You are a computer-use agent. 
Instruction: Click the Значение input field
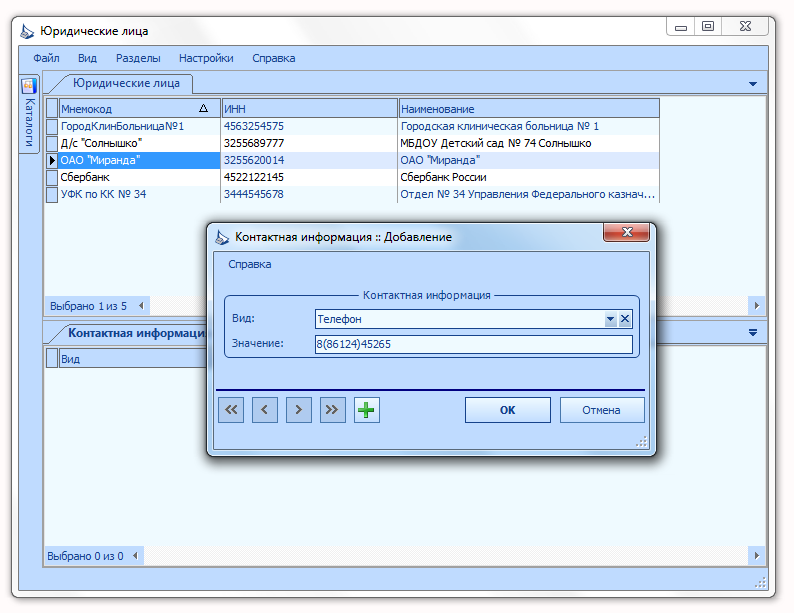click(473, 344)
